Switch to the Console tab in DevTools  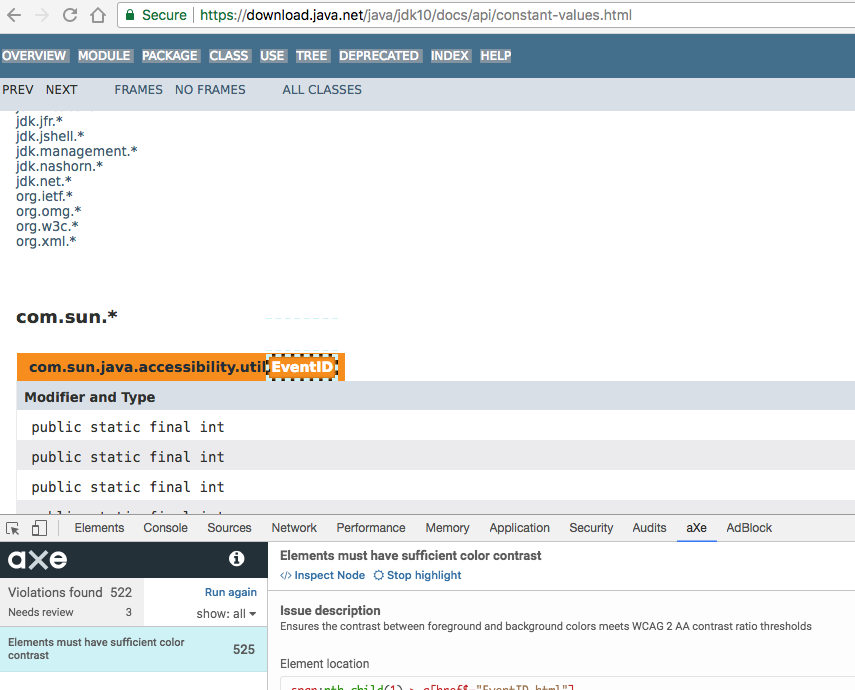click(x=165, y=528)
